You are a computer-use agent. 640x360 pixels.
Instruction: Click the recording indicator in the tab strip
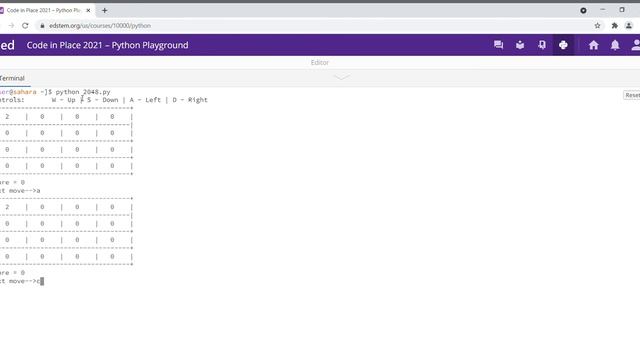(583, 11)
